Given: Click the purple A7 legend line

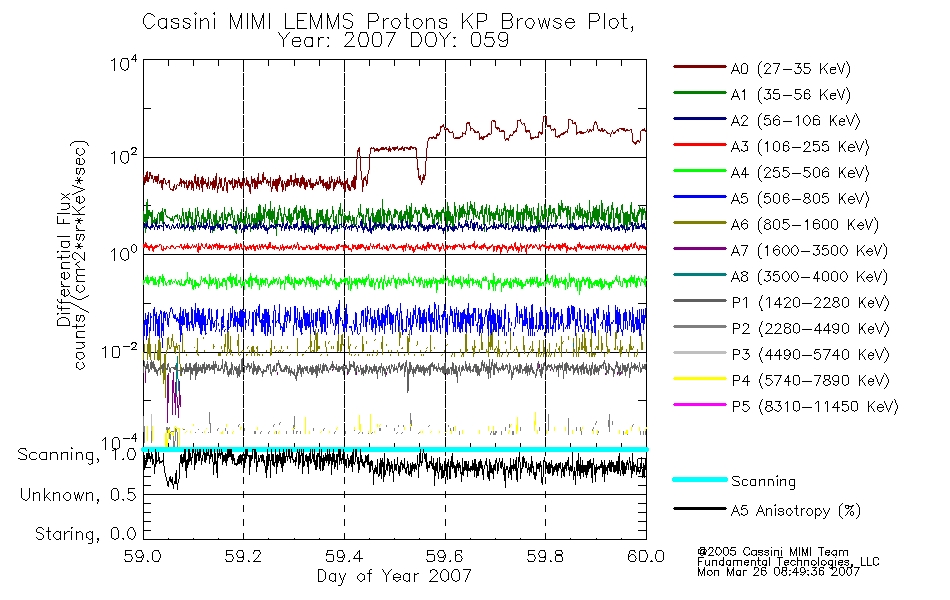Looking at the screenshot, I should point(700,249).
